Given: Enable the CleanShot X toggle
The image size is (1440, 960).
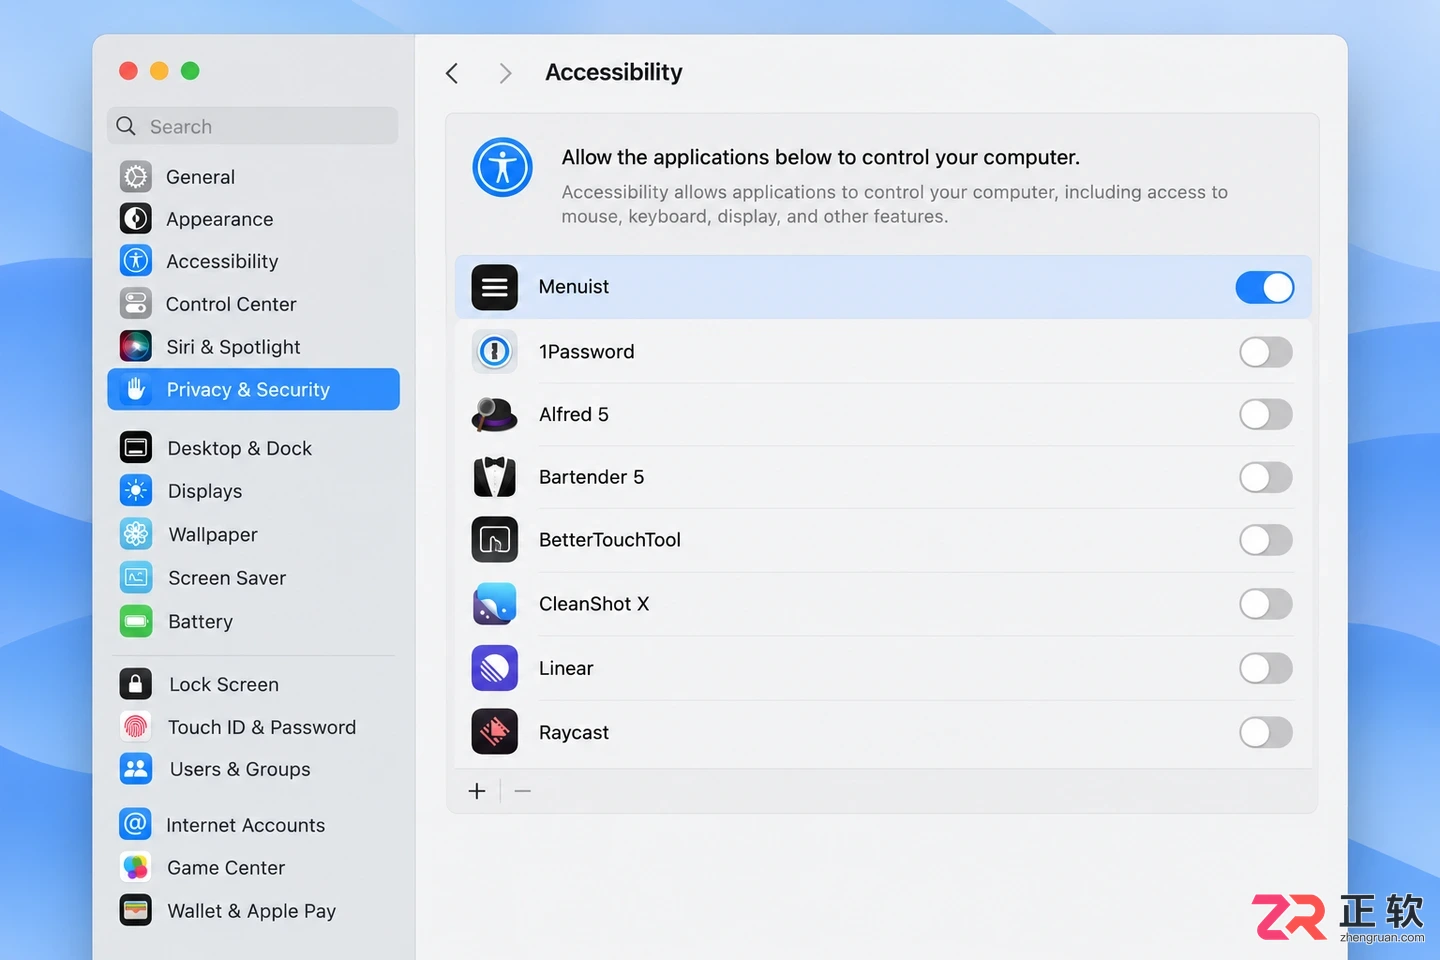Looking at the screenshot, I should (x=1266, y=604).
